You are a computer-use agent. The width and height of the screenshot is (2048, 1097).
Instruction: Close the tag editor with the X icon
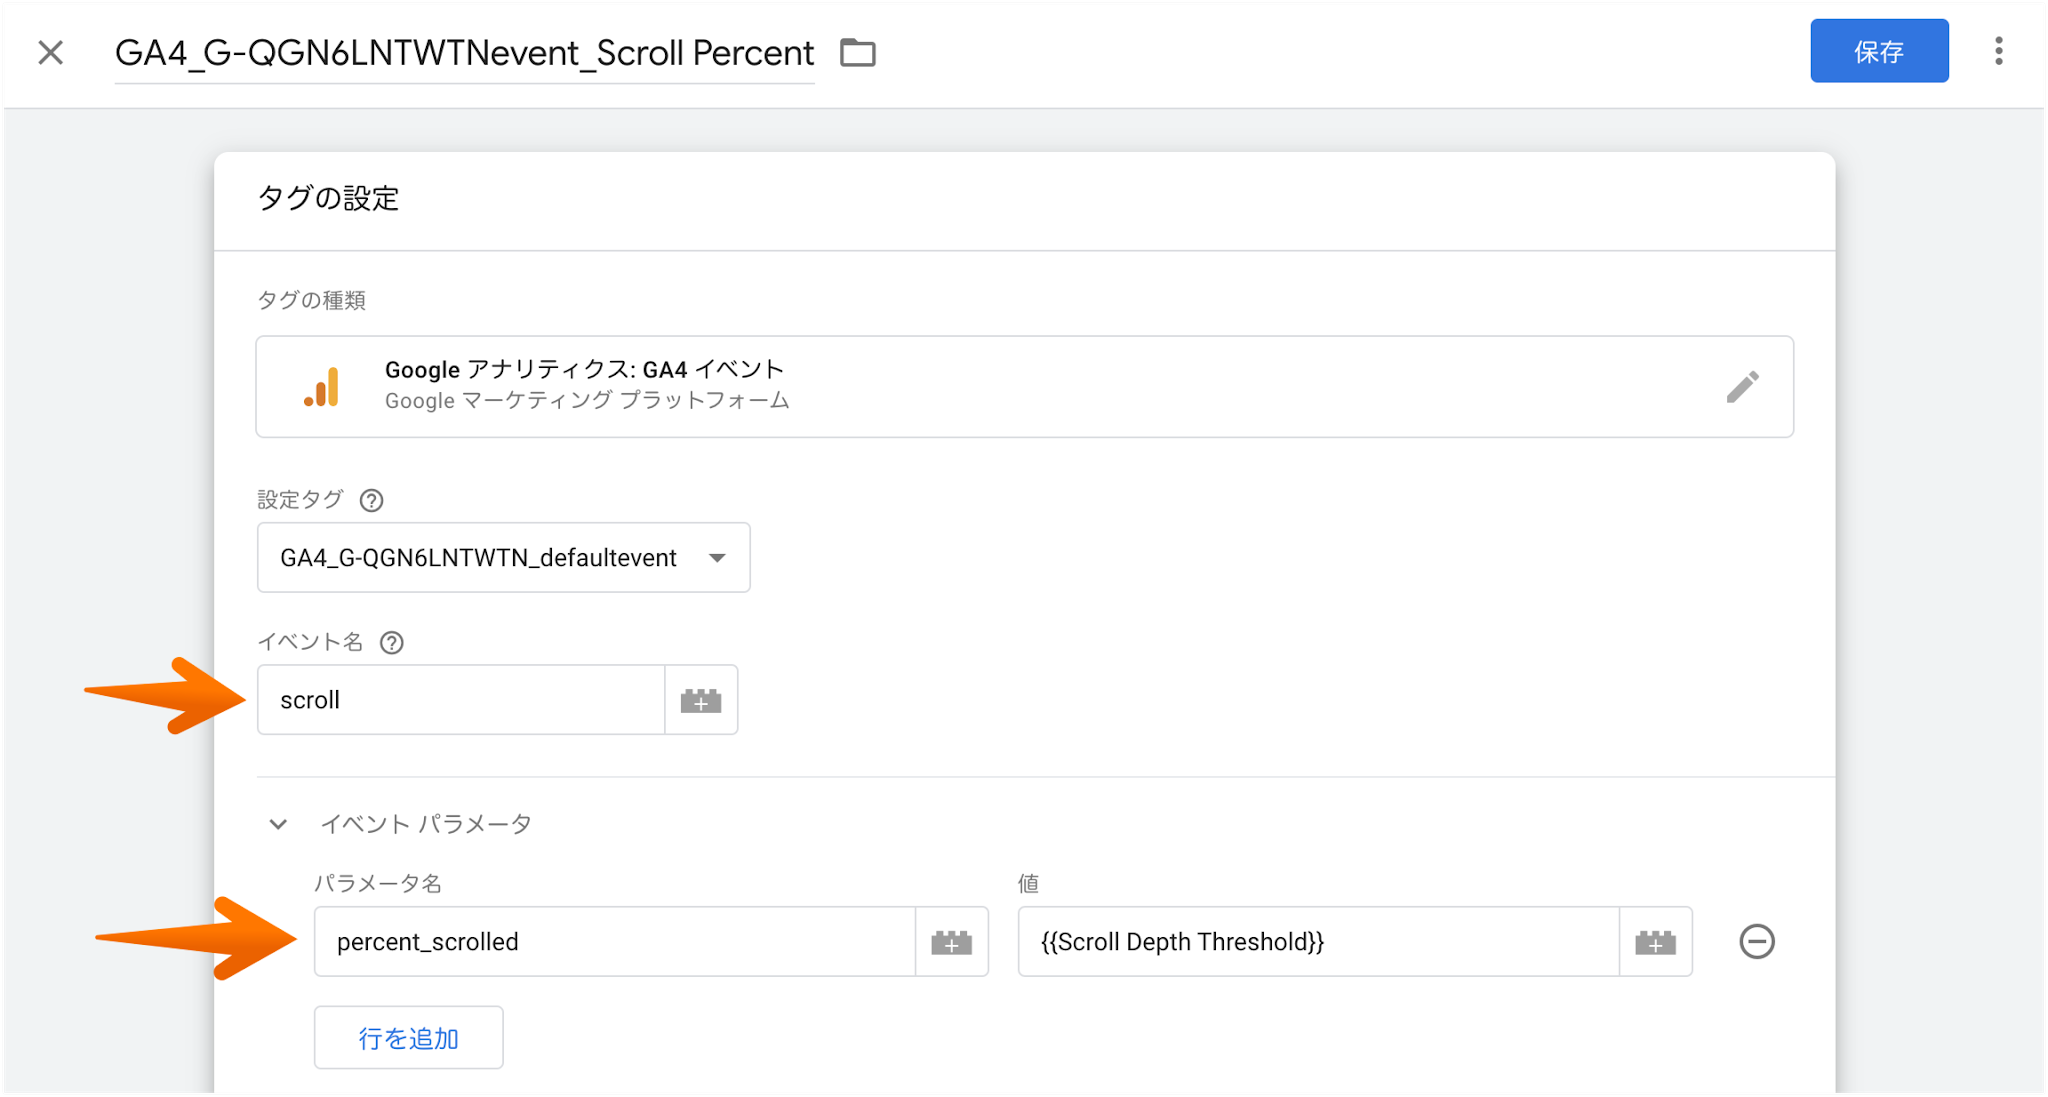[51, 52]
